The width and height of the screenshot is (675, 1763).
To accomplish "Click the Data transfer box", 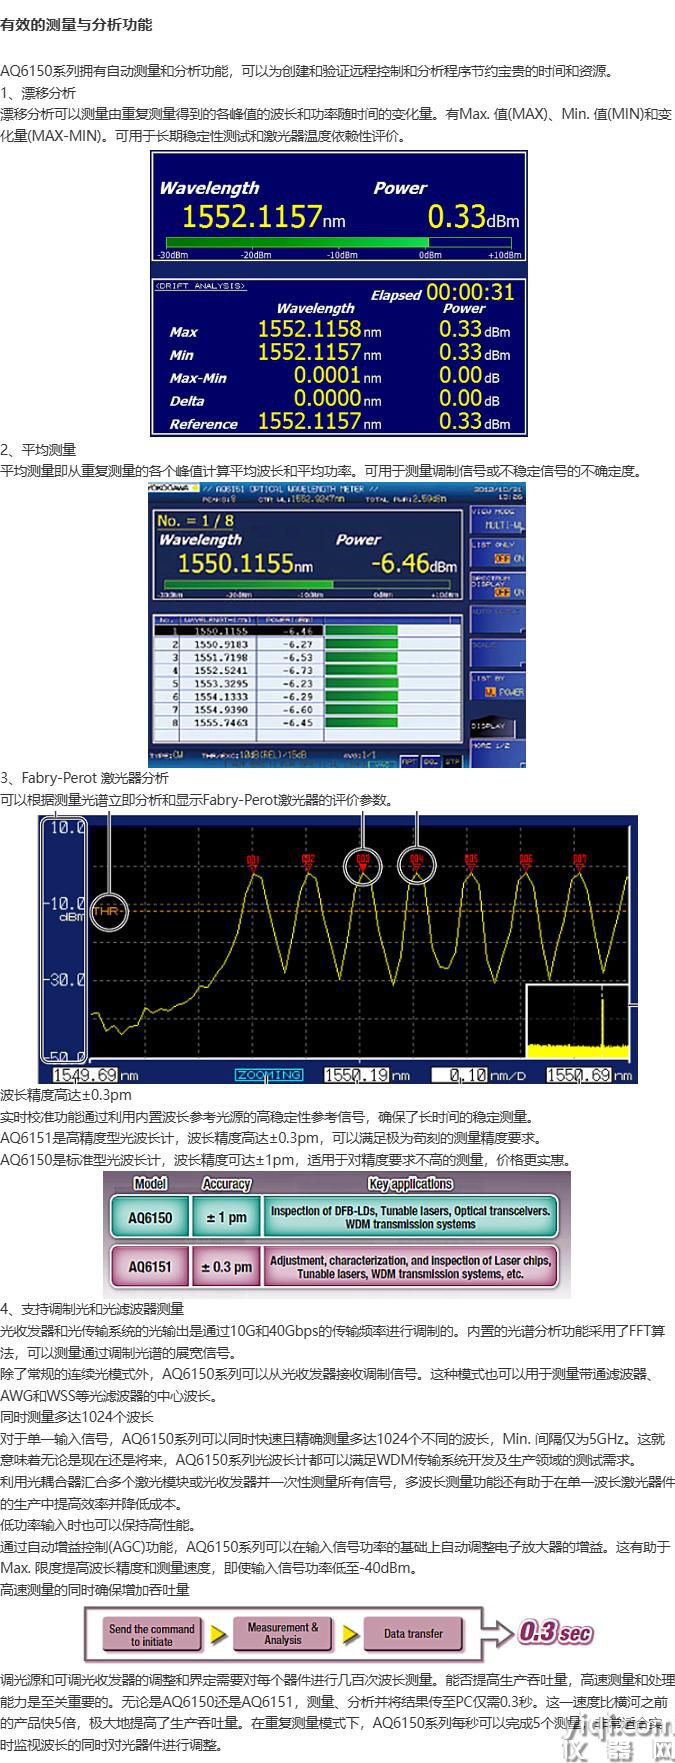I will (413, 1634).
